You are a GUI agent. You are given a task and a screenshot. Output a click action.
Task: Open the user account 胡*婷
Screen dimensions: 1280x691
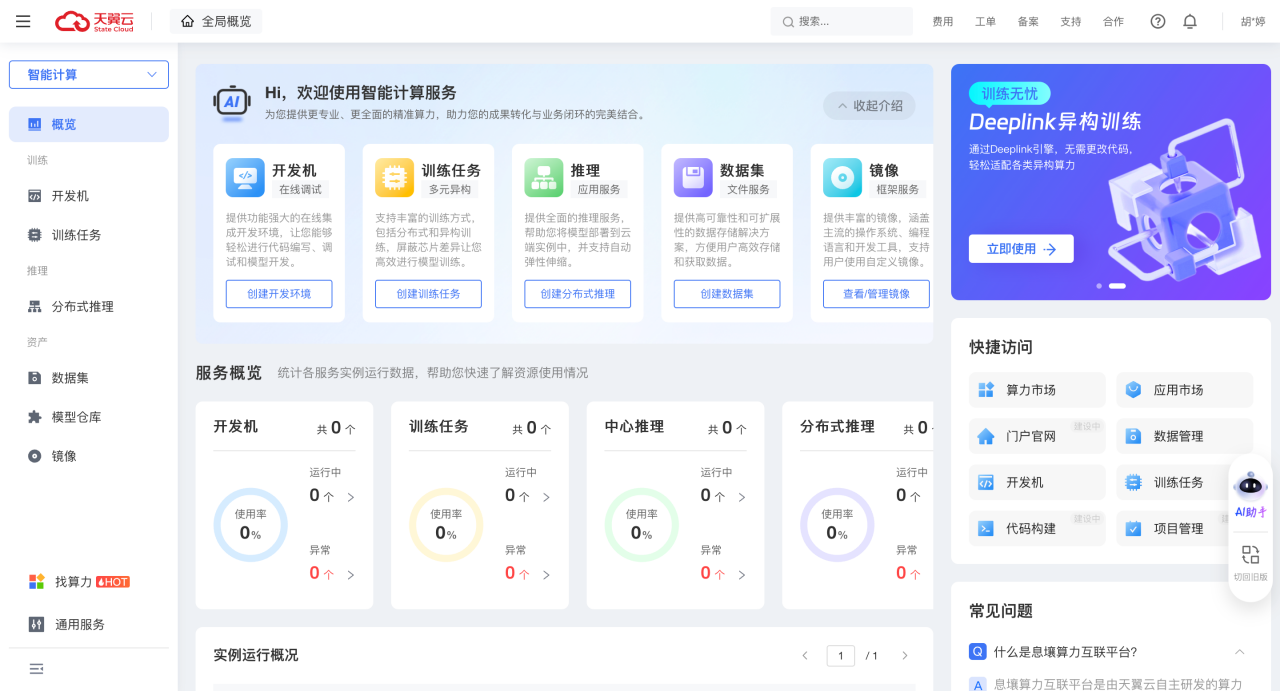(x=1253, y=22)
